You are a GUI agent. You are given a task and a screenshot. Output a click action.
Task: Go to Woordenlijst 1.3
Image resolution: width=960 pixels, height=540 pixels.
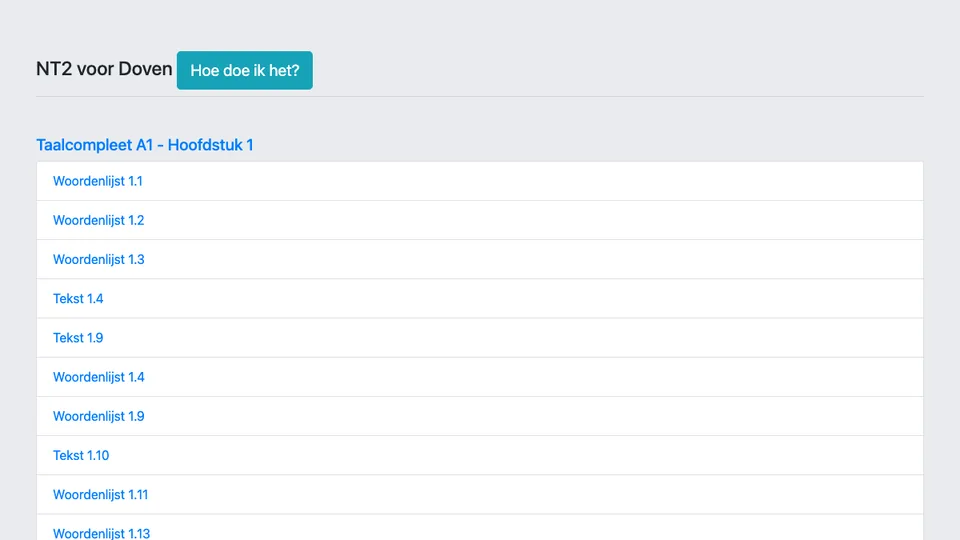point(99,260)
